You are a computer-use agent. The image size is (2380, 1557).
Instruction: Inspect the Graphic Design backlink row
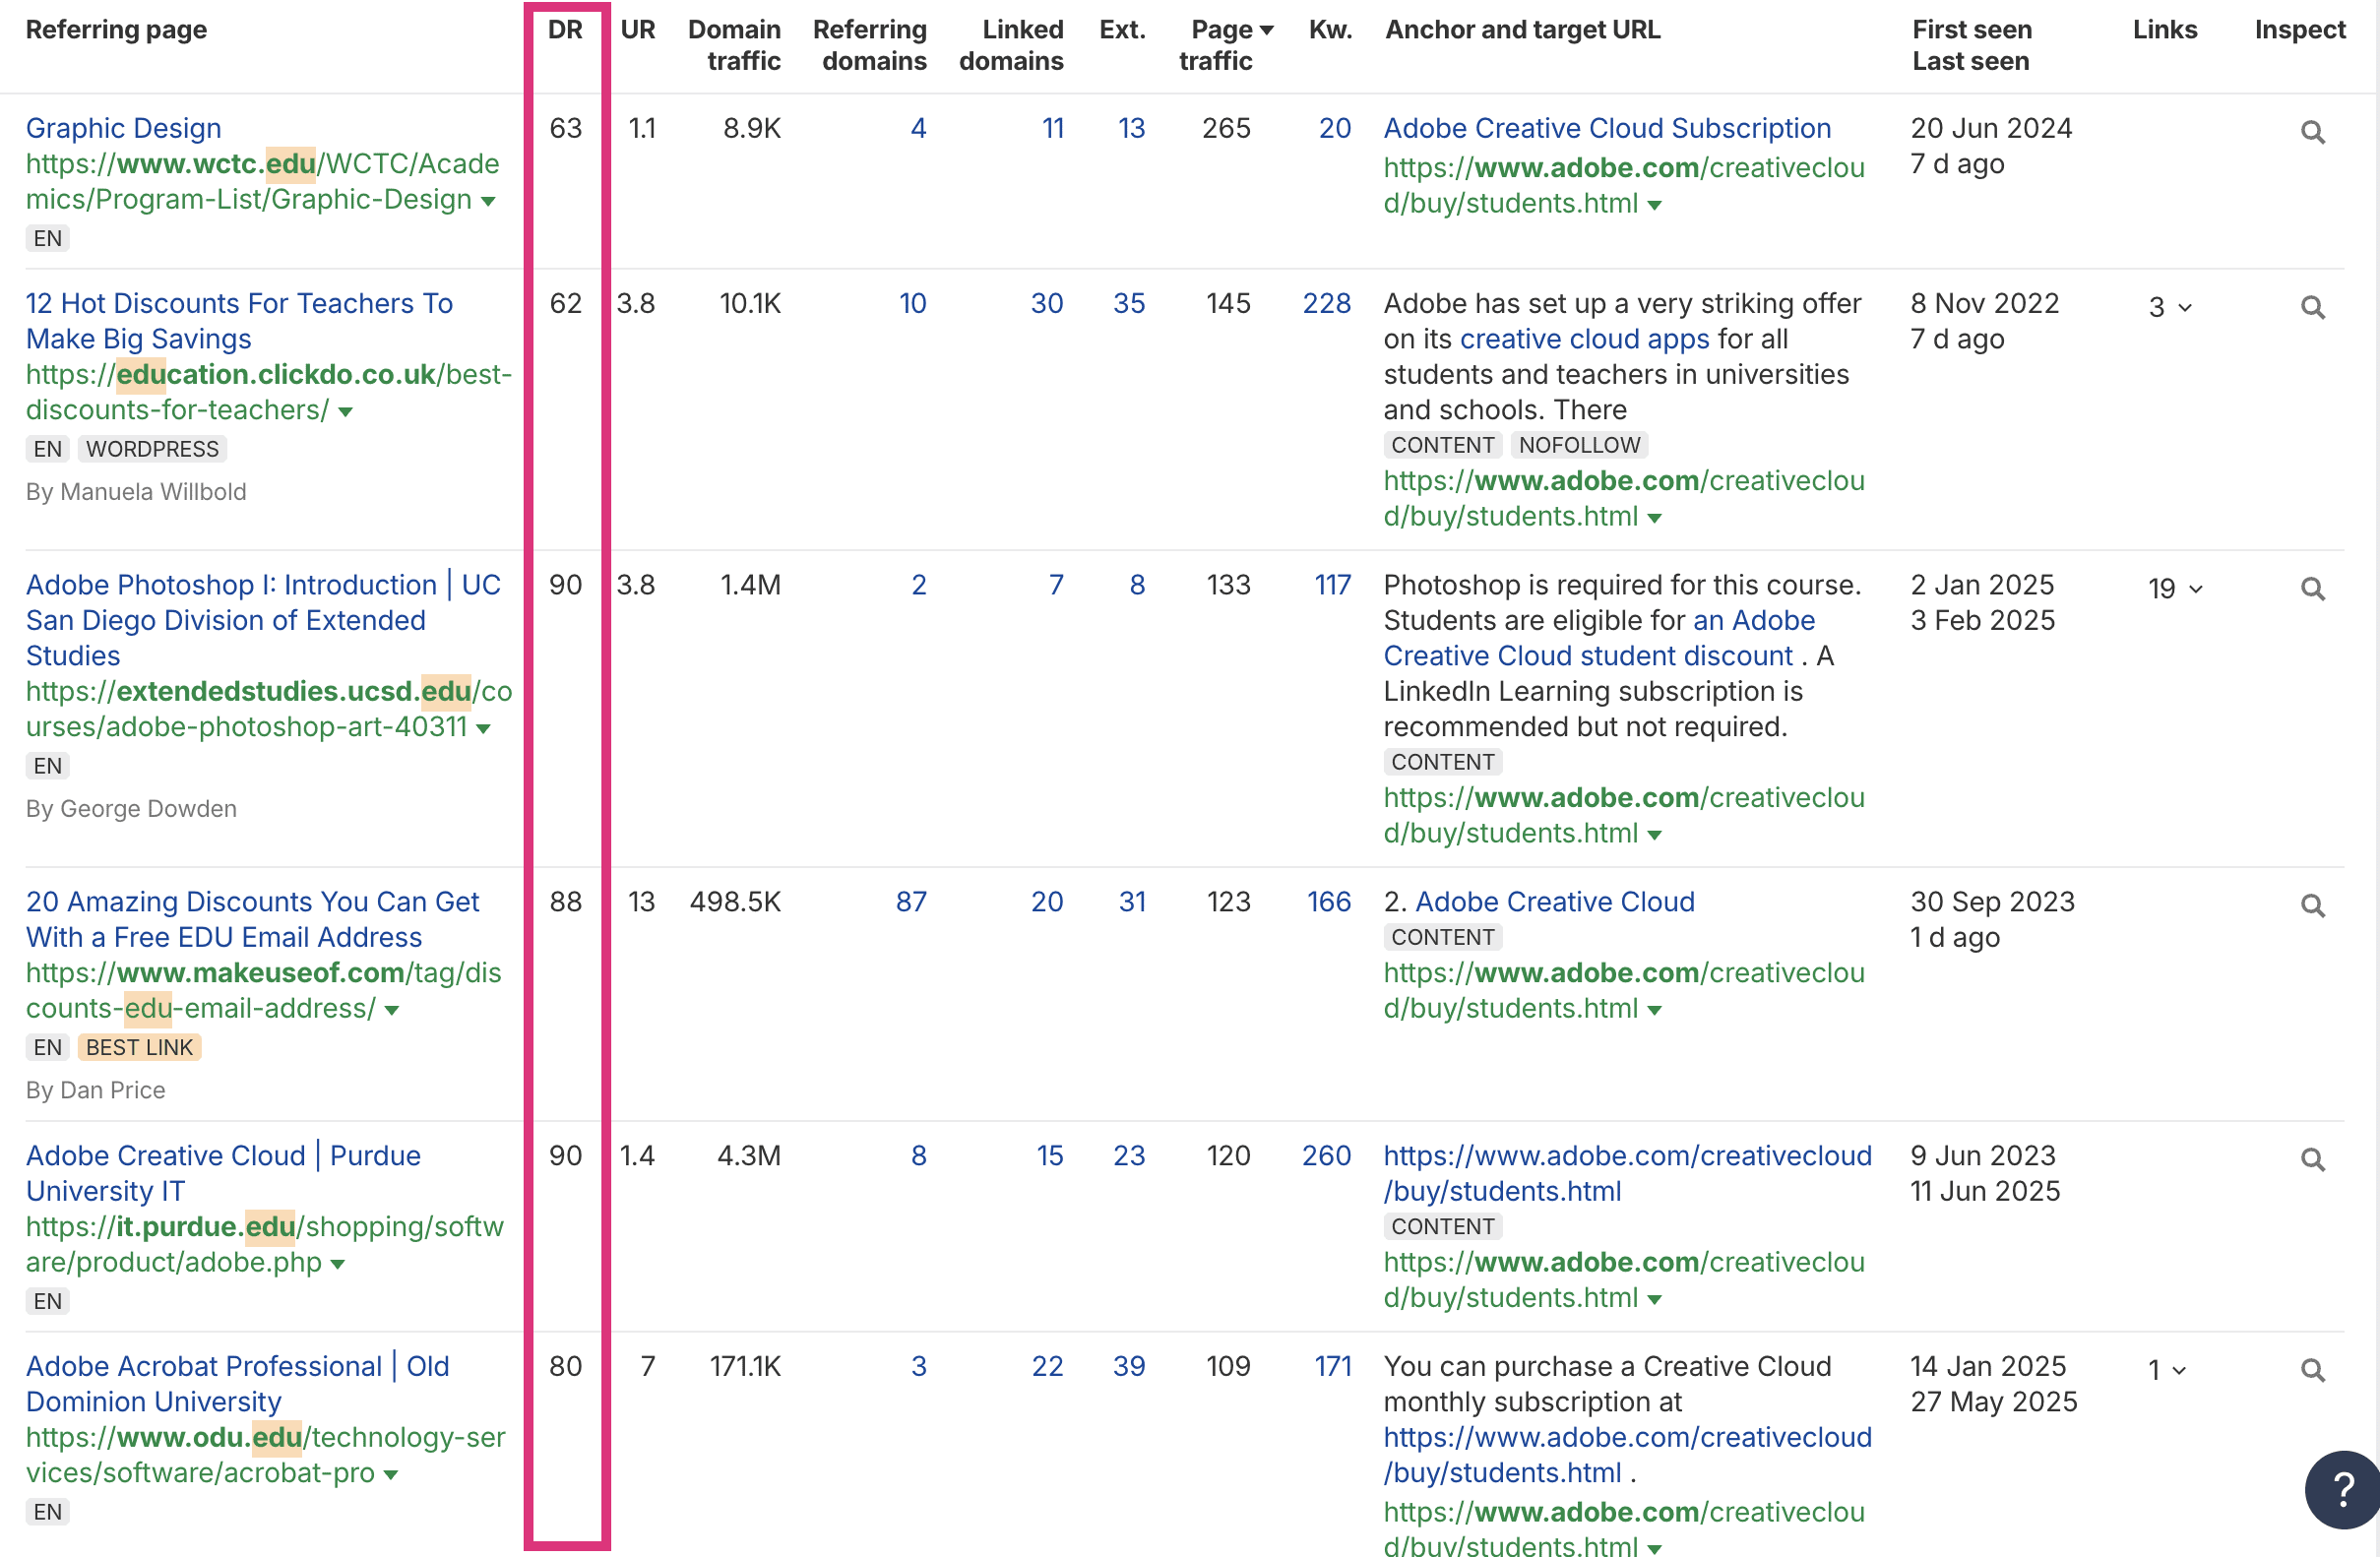click(x=2312, y=132)
